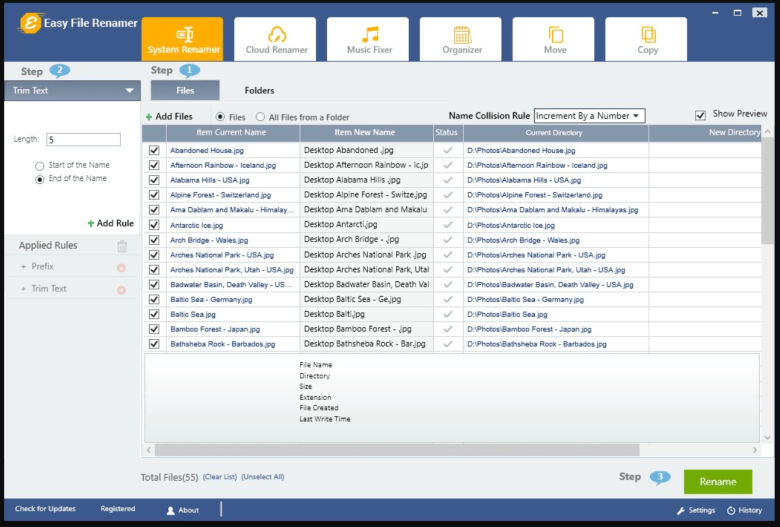Open the Copy tab

[646, 39]
